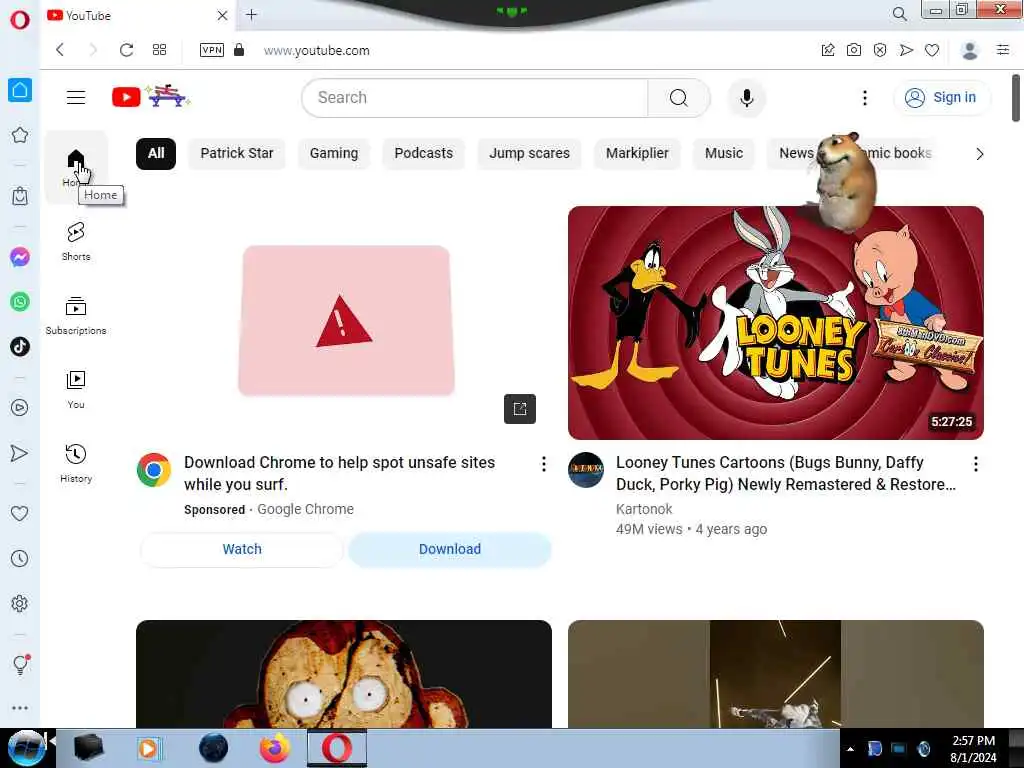Open a new tab with plus button

tap(251, 14)
